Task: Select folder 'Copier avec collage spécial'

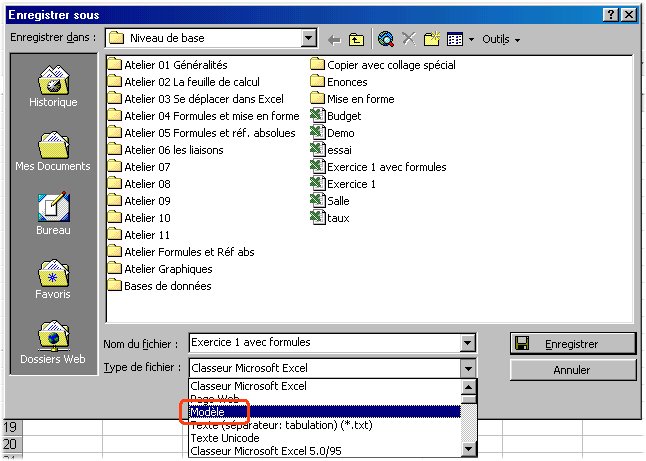Action: [383, 65]
